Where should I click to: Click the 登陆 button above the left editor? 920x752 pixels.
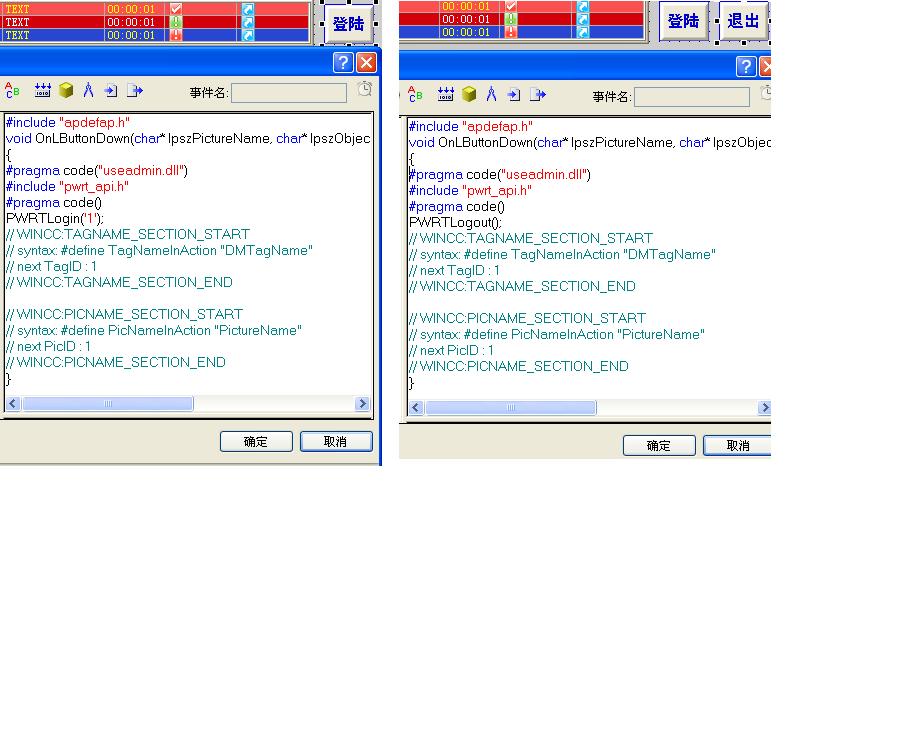point(349,24)
